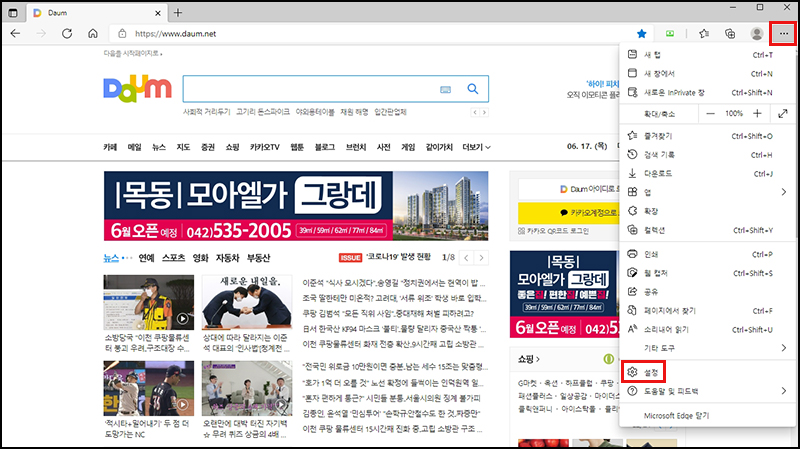Viewport: 800px width, 449px height.
Task: Select 웹 캡처 in the menu
Action: [x=707, y=273]
